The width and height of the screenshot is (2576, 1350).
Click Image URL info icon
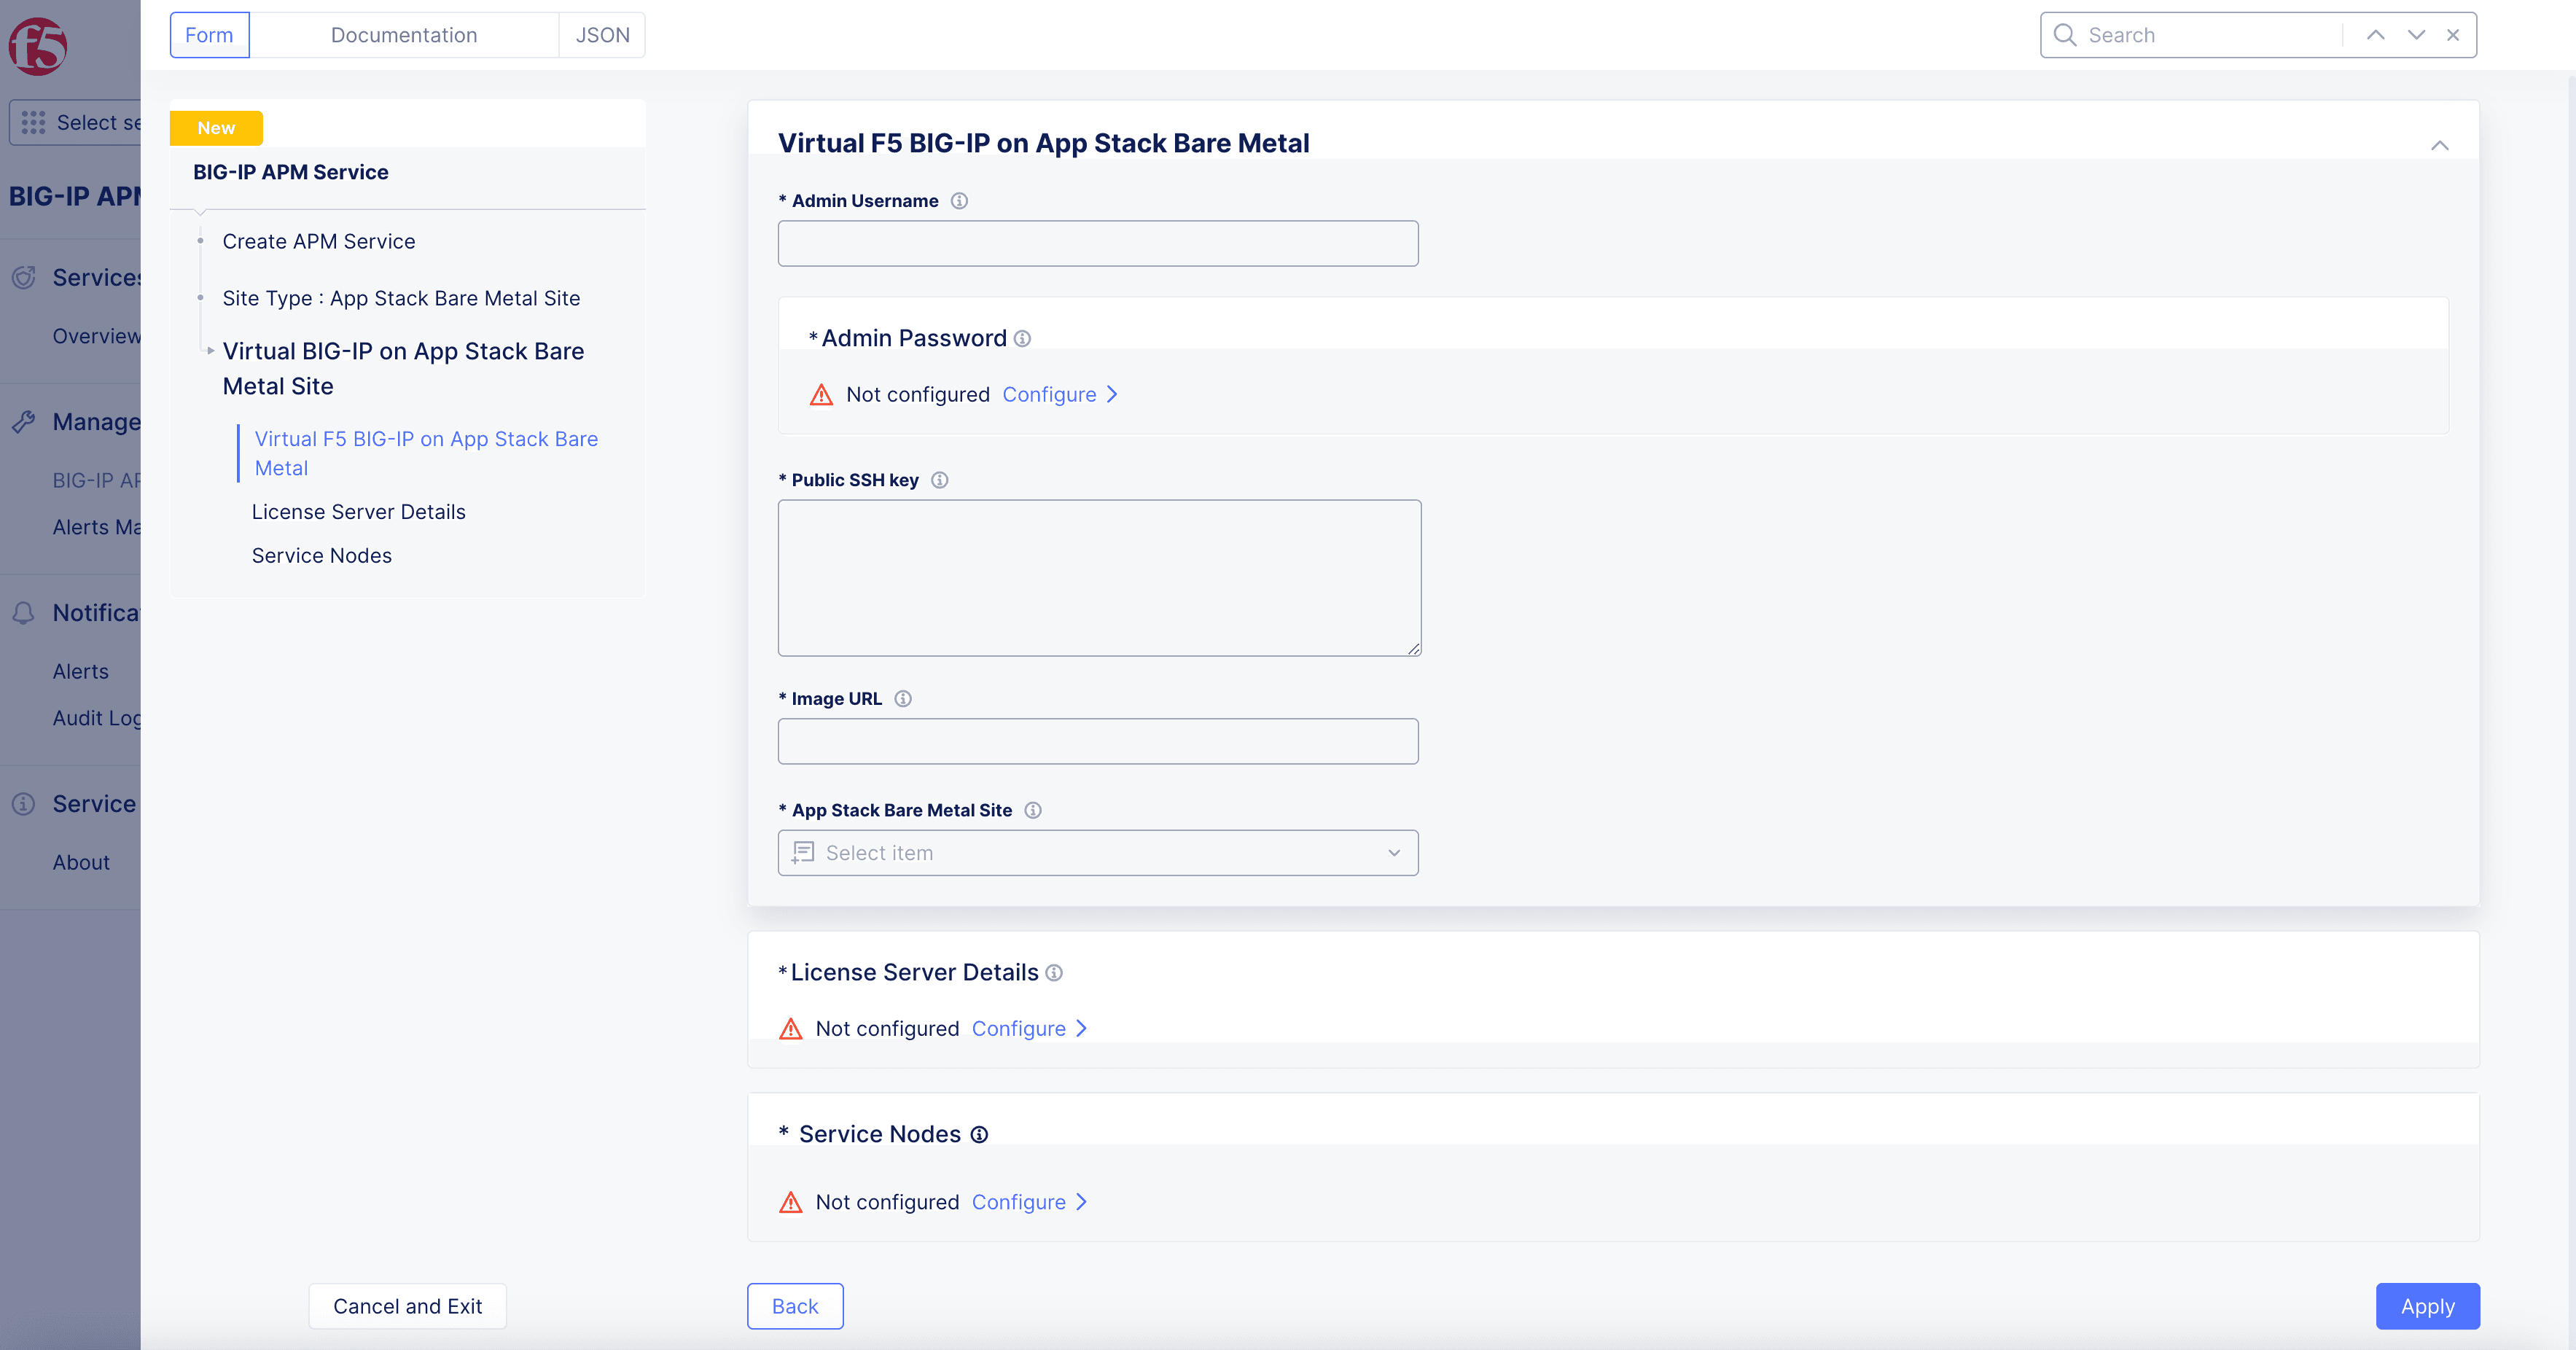point(903,699)
